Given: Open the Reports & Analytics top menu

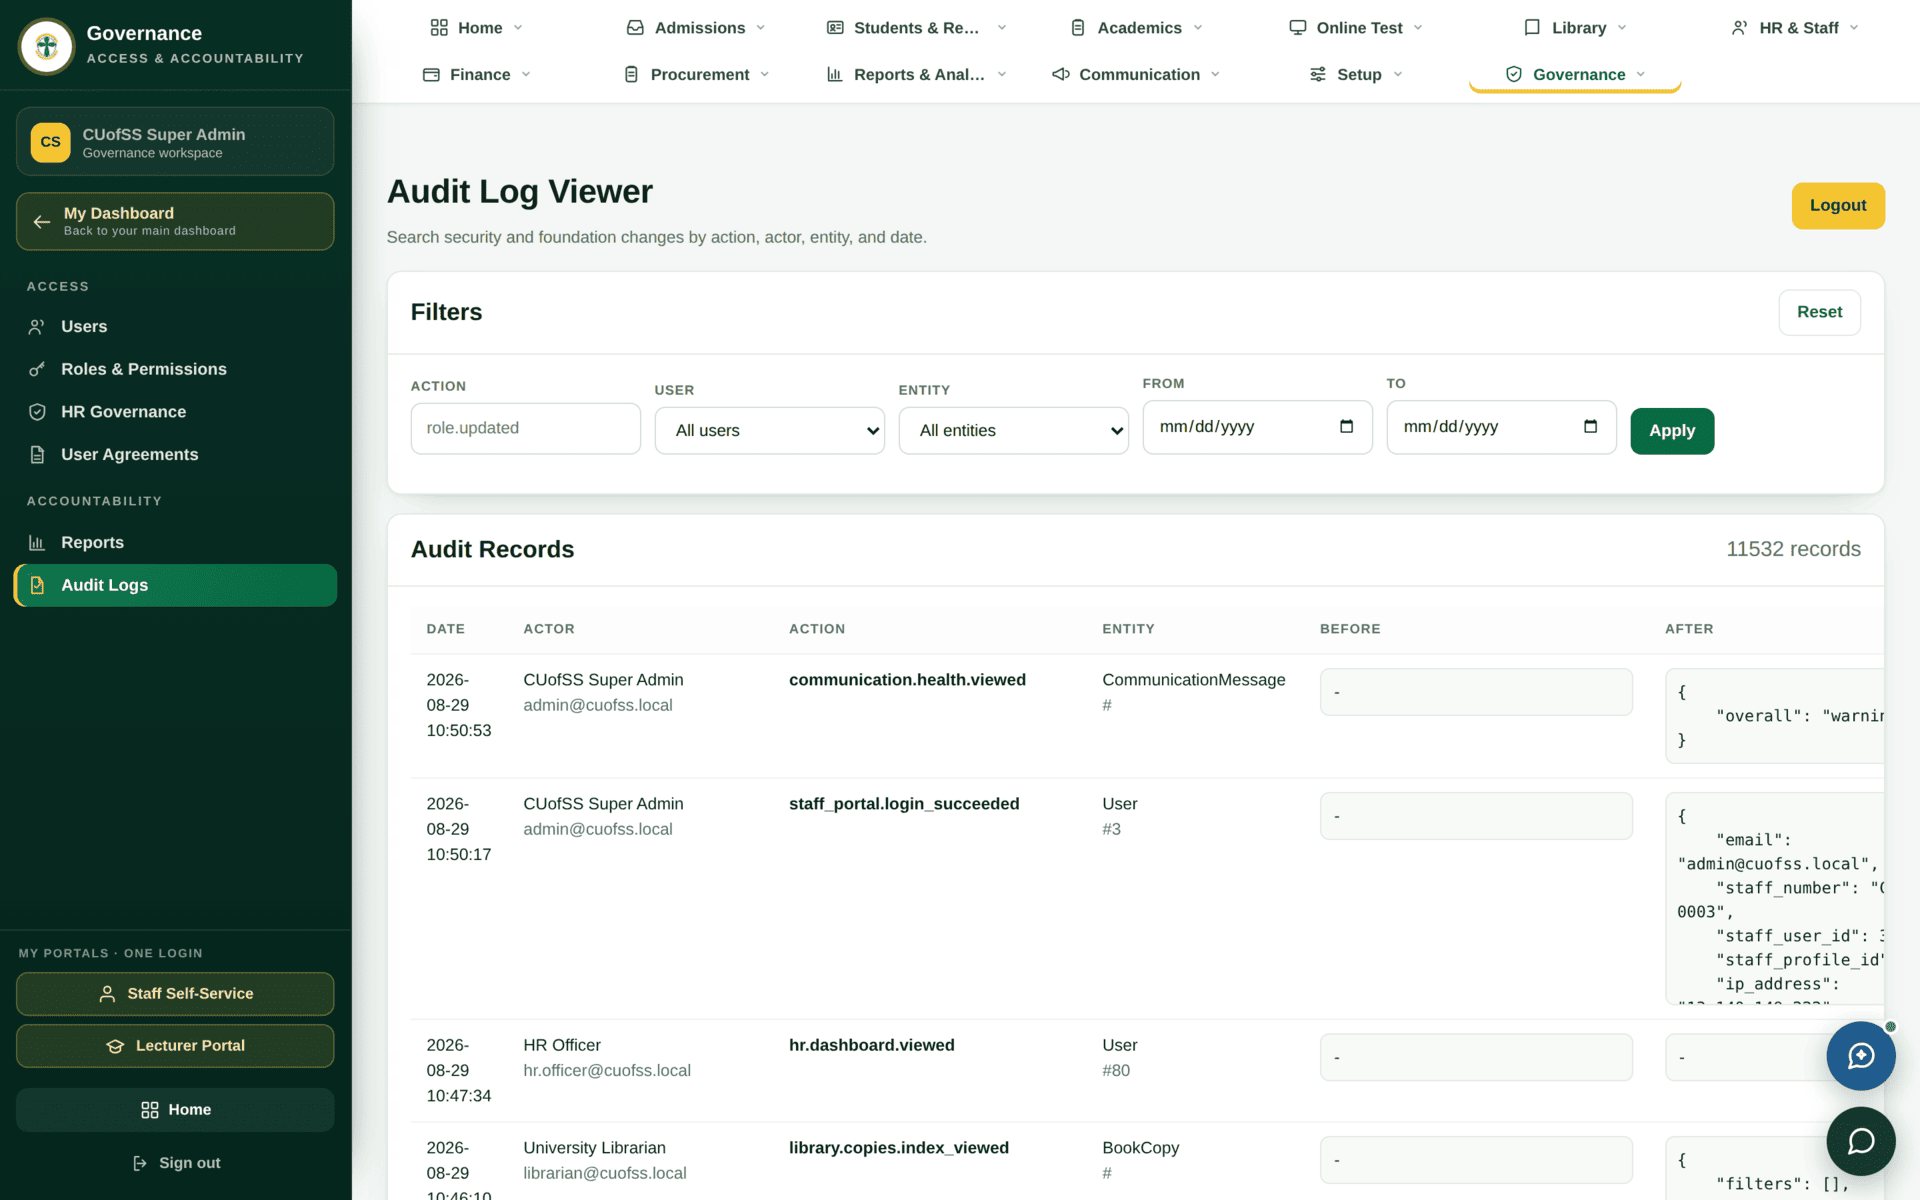Looking at the screenshot, I should click(x=917, y=75).
